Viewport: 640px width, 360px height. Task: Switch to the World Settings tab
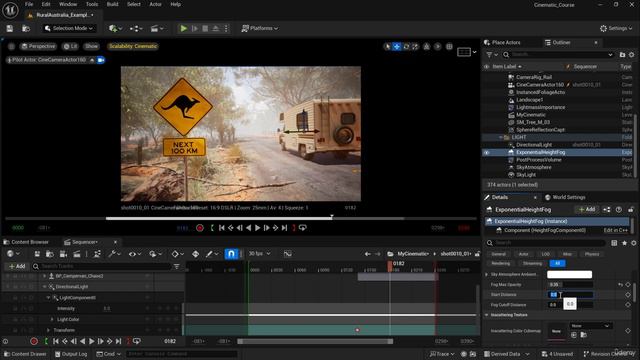coord(565,197)
